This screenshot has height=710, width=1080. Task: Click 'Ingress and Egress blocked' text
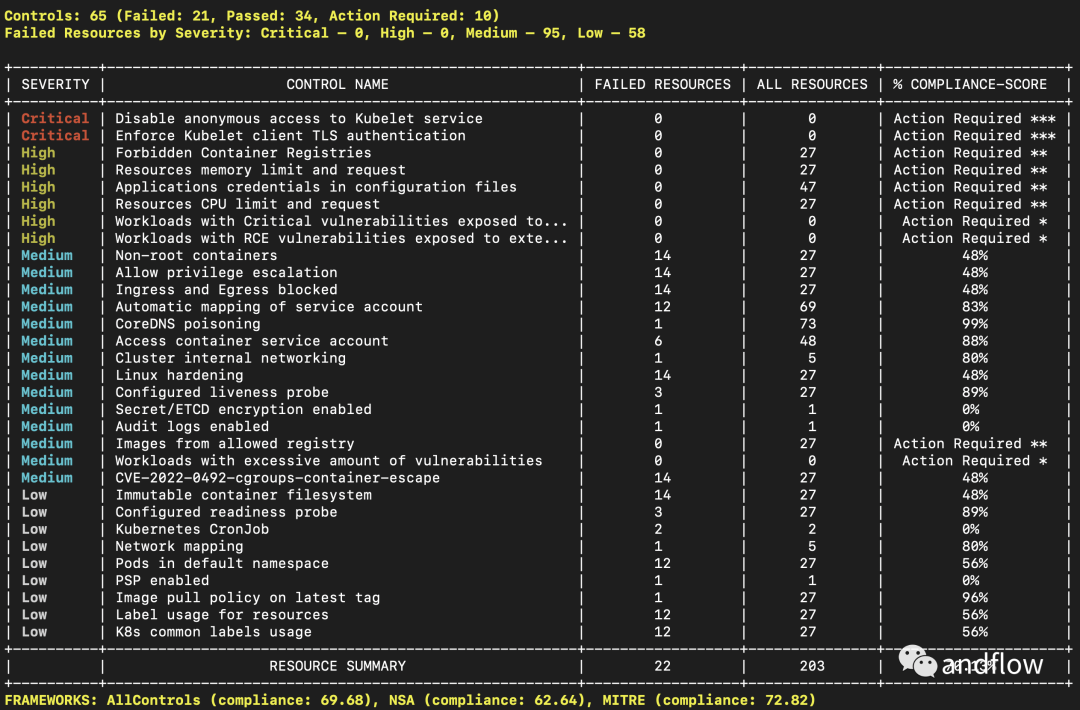click(226, 289)
